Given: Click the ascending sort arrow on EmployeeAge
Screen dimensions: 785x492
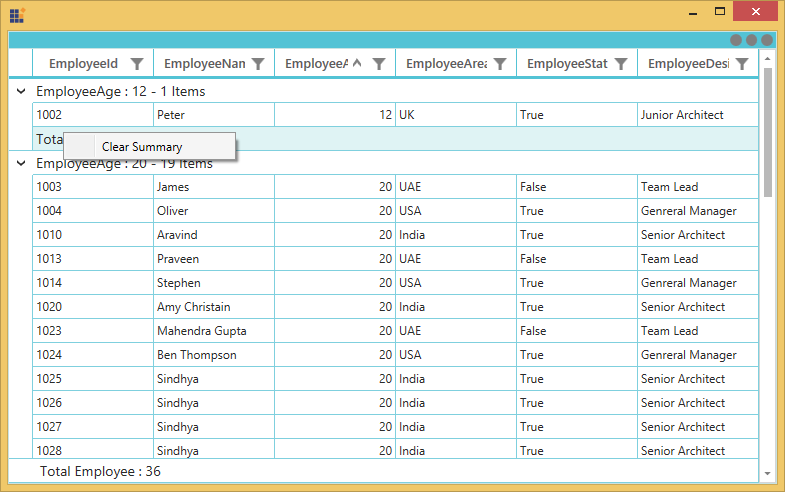Looking at the screenshot, I should click(356, 63).
